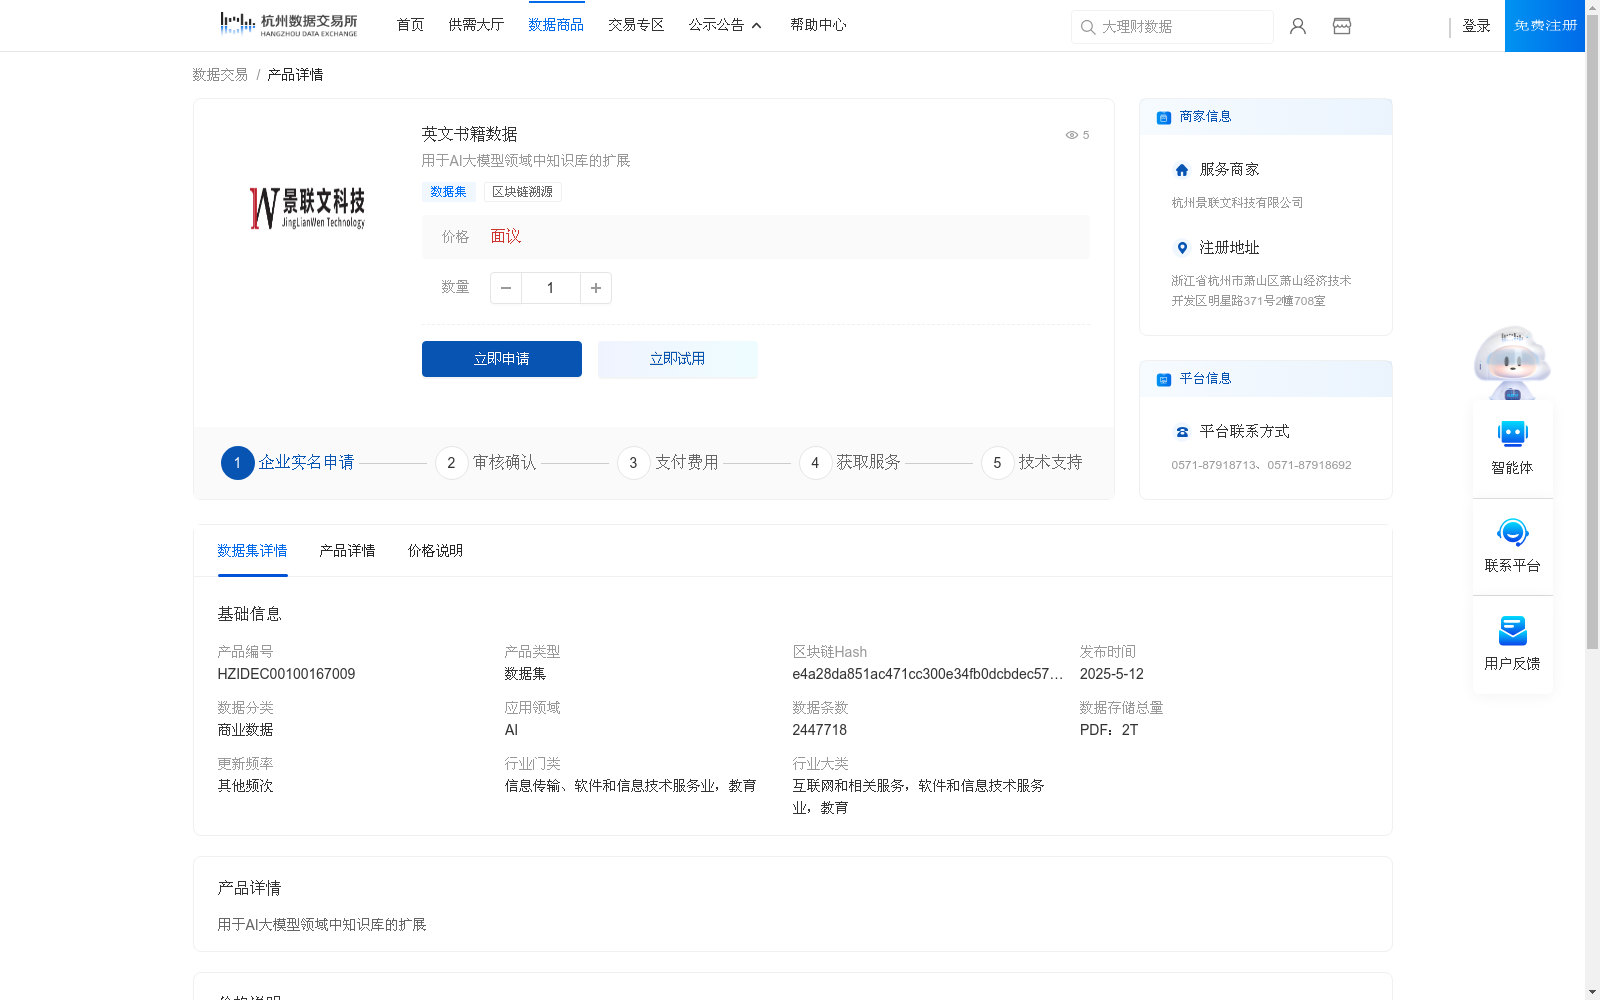Screen dimensions: 1600x1000
Task: Open the user profile icon
Action: [x=1298, y=26]
